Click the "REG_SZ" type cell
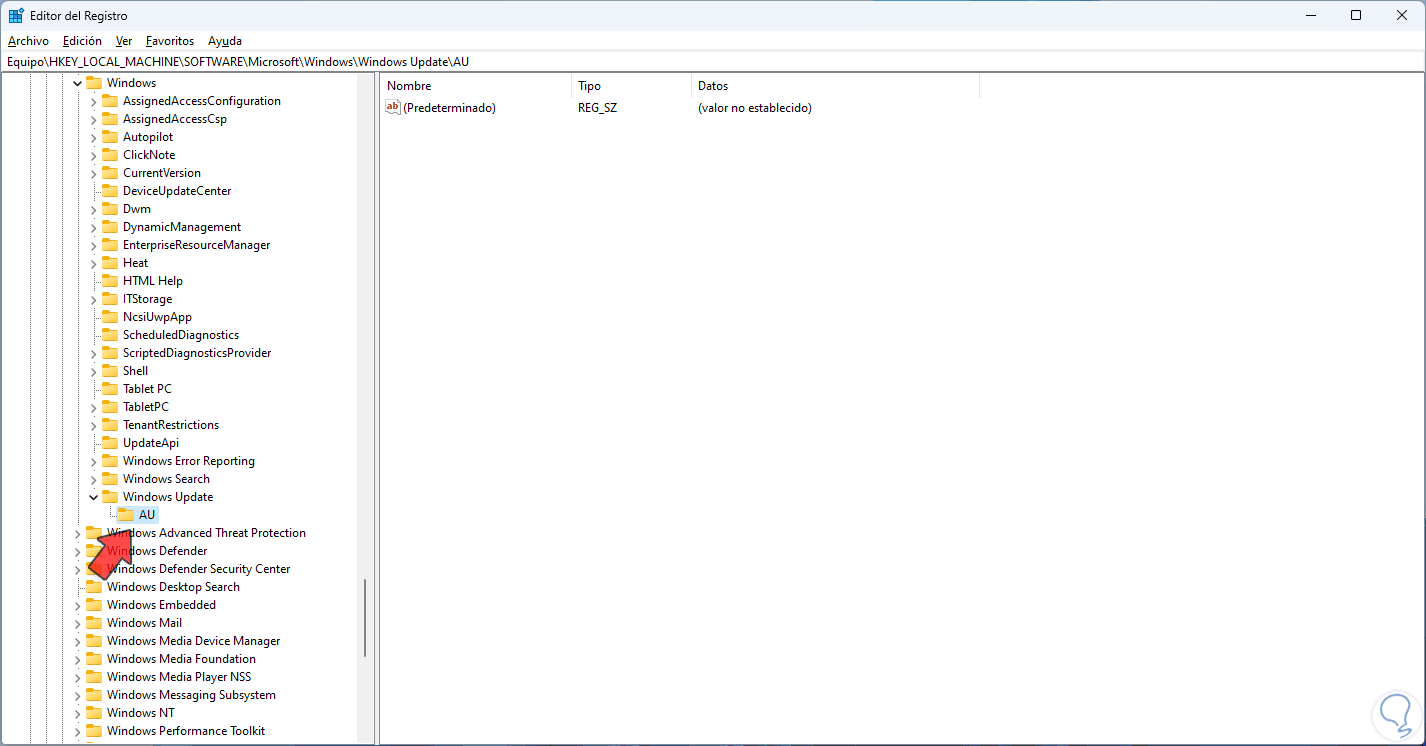1426x746 pixels. point(597,108)
